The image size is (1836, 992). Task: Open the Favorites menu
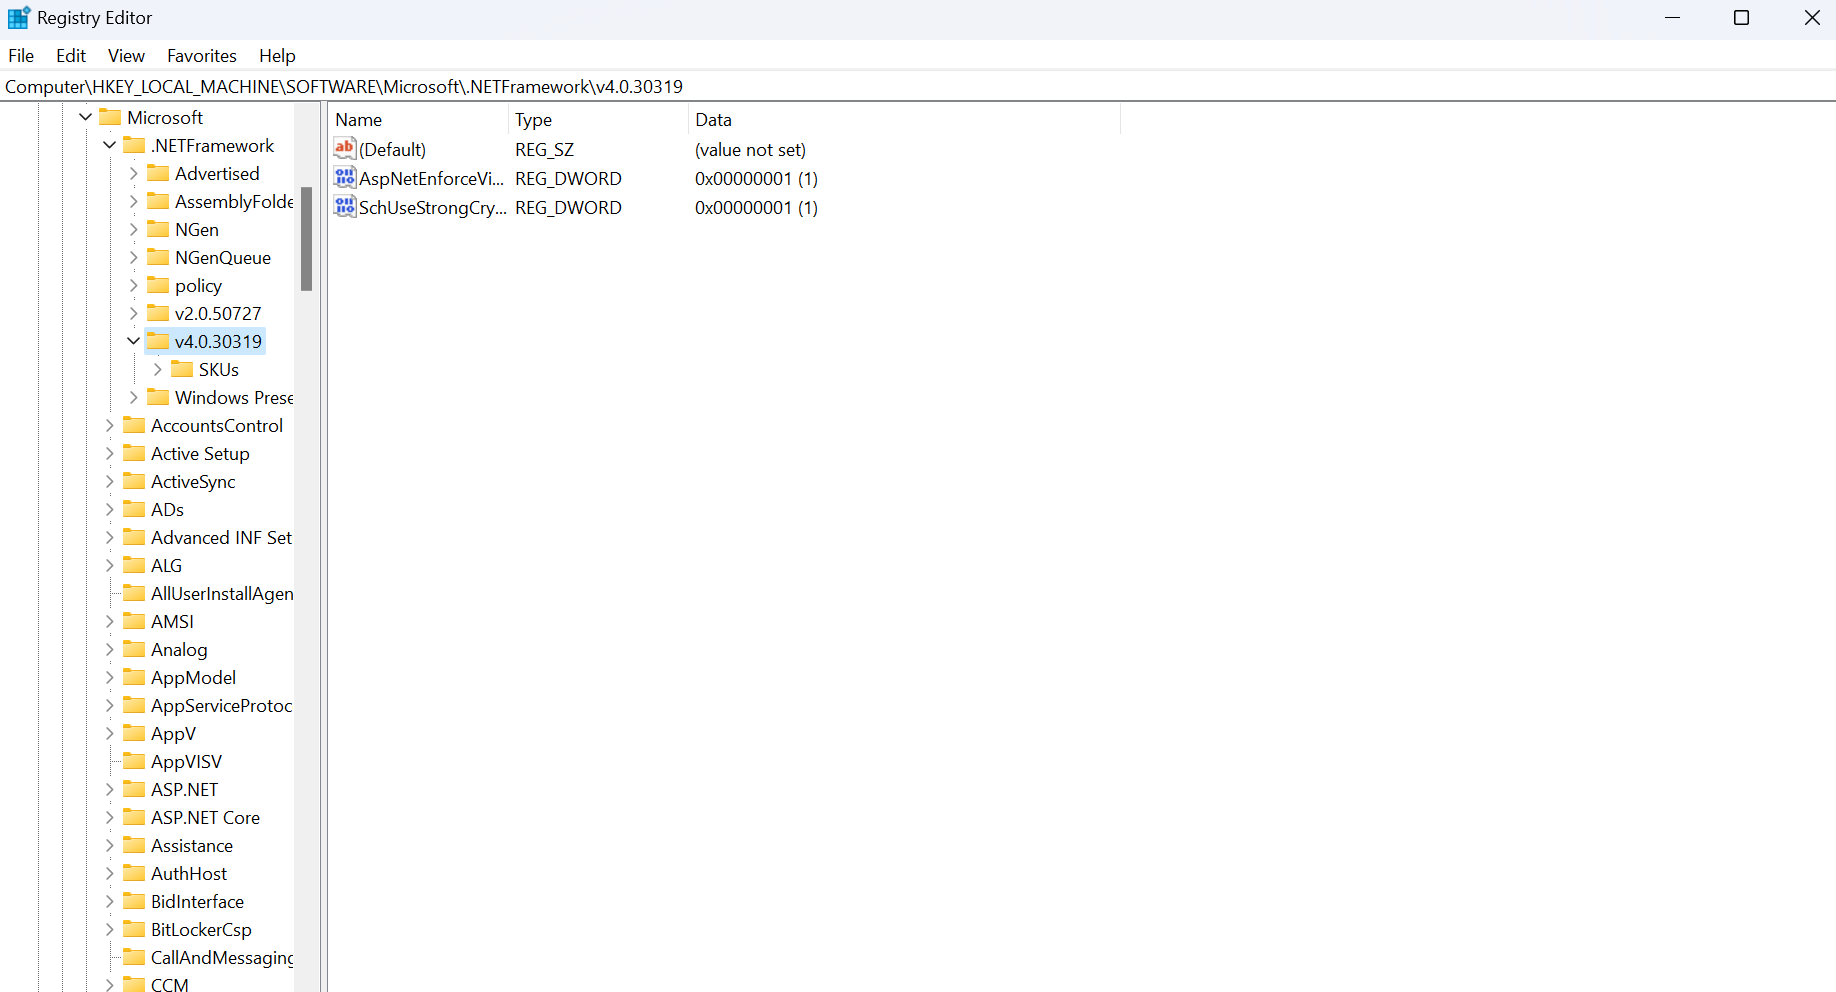click(x=201, y=55)
